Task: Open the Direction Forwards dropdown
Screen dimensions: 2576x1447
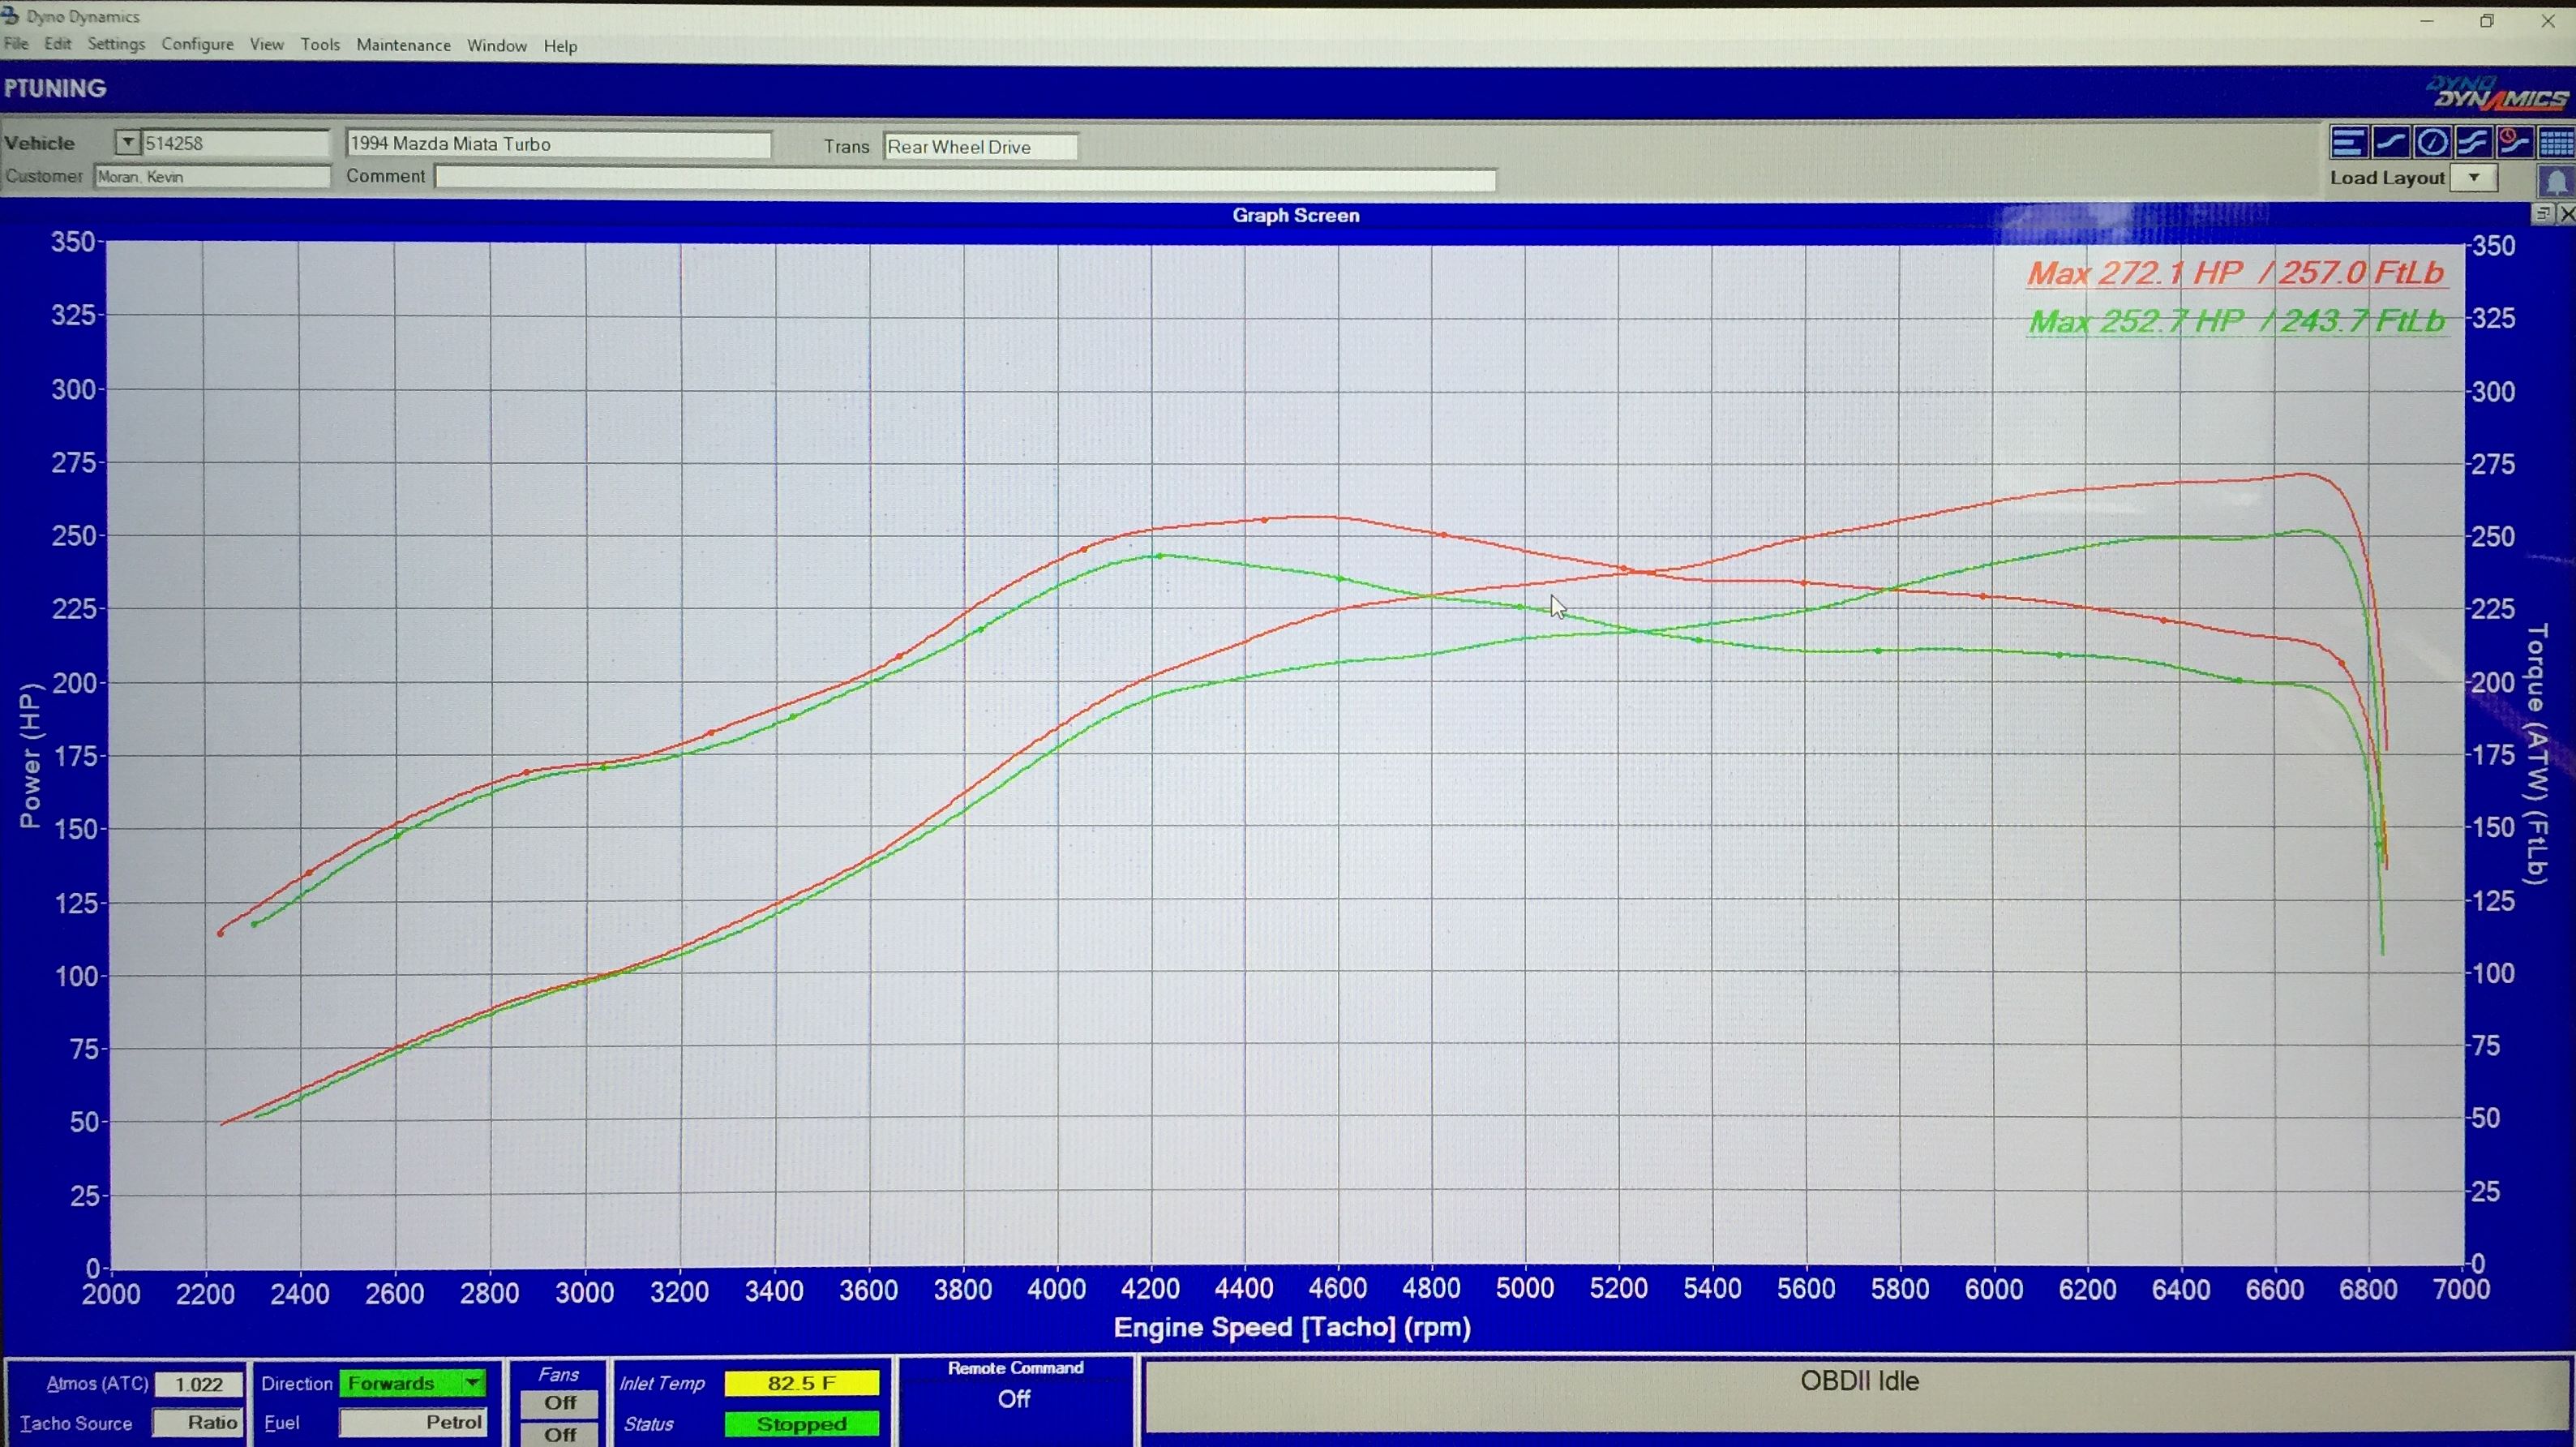Action: pyautogui.click(x=472, y=1383)
